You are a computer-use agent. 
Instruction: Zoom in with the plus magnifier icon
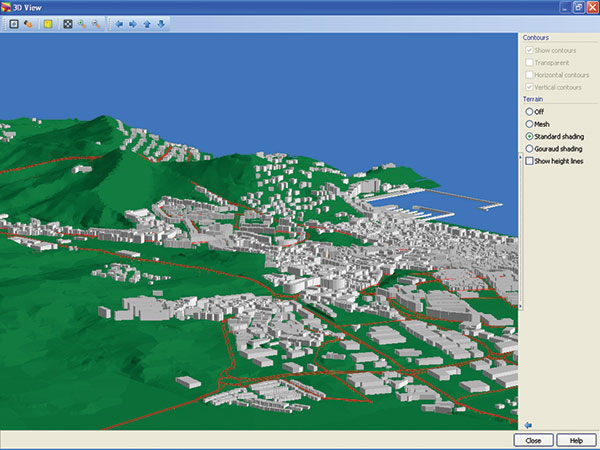click(82, 24)
